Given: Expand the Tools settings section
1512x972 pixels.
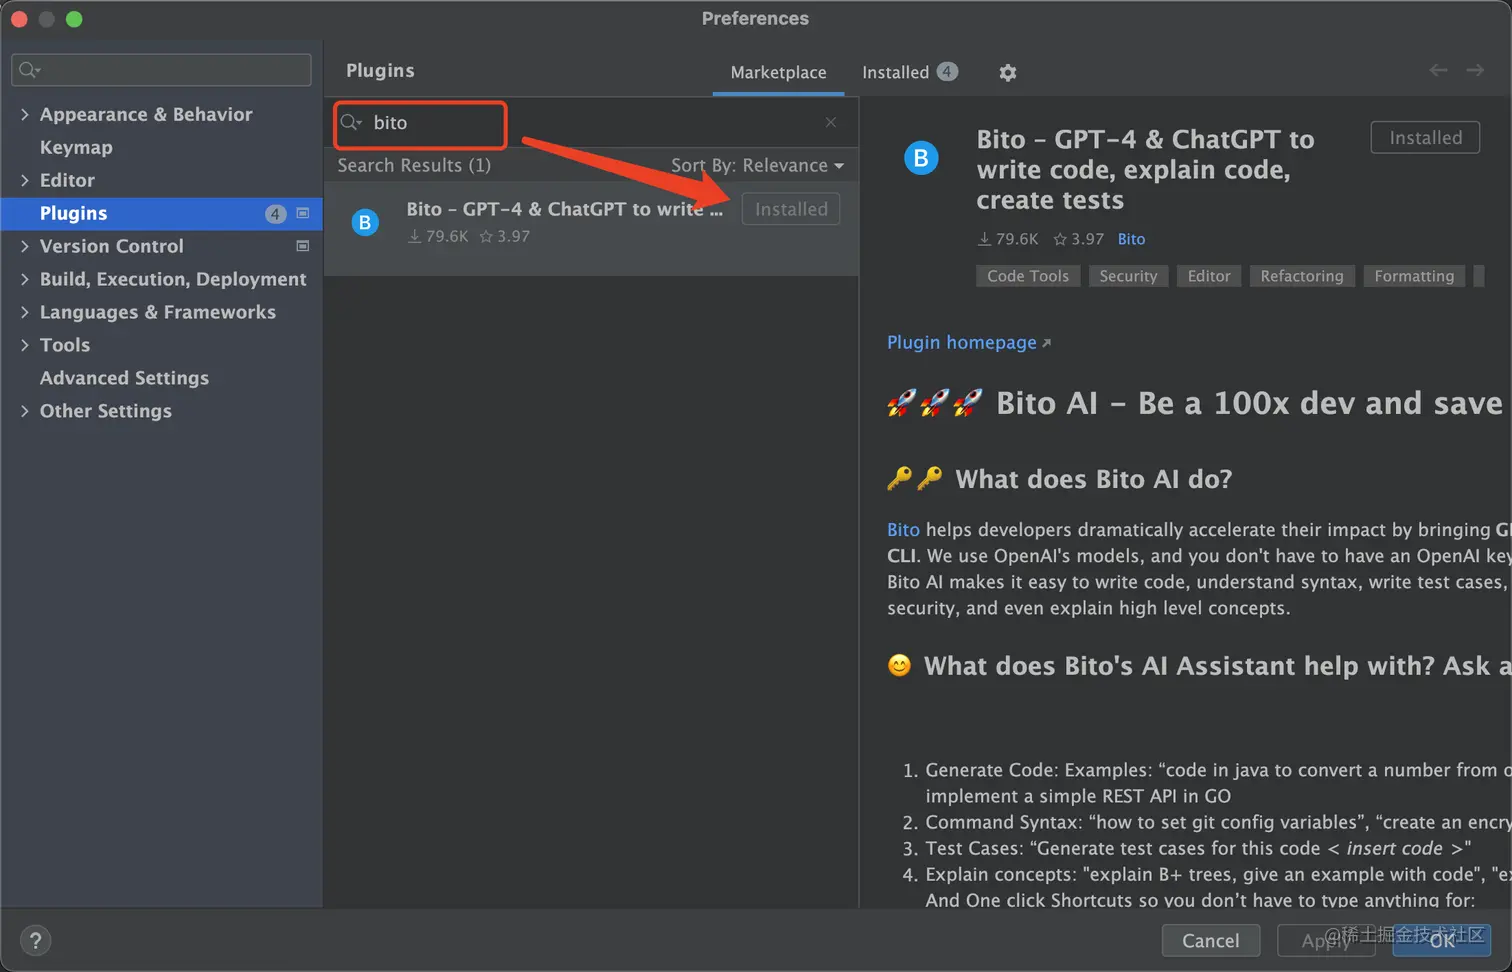Looking at the screenshot, I should coord(24,345).
